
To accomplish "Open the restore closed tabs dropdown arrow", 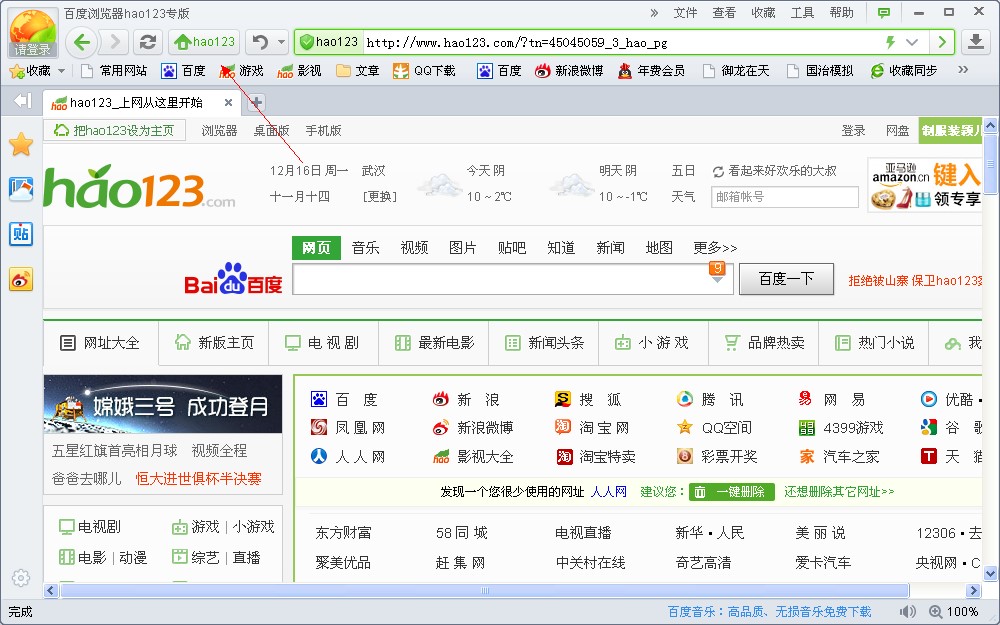I will click(281, 42).
